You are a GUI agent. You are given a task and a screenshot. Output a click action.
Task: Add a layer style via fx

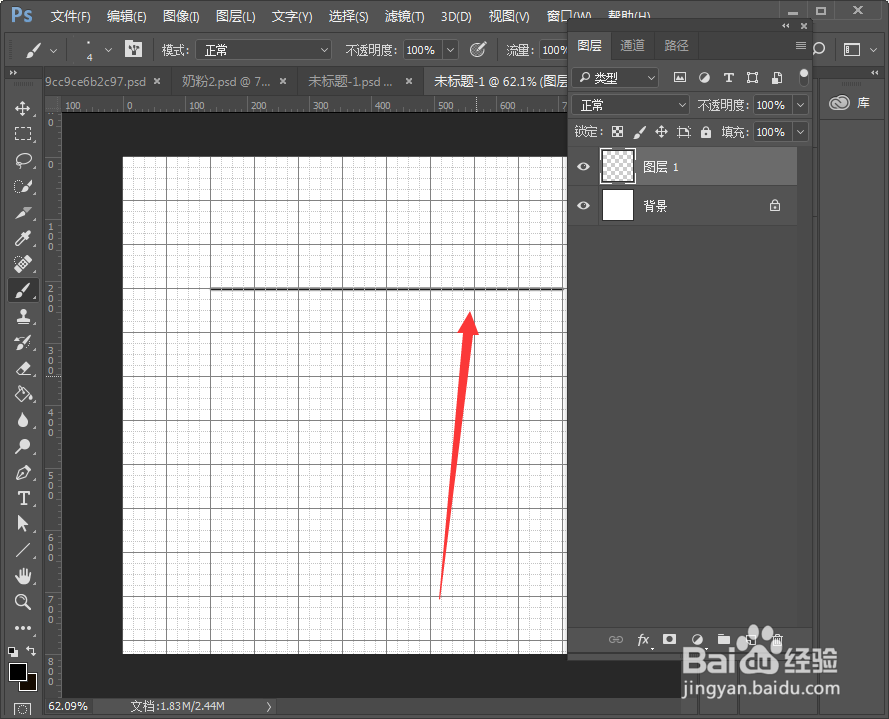pyautogui.click(x=643, y=640)
